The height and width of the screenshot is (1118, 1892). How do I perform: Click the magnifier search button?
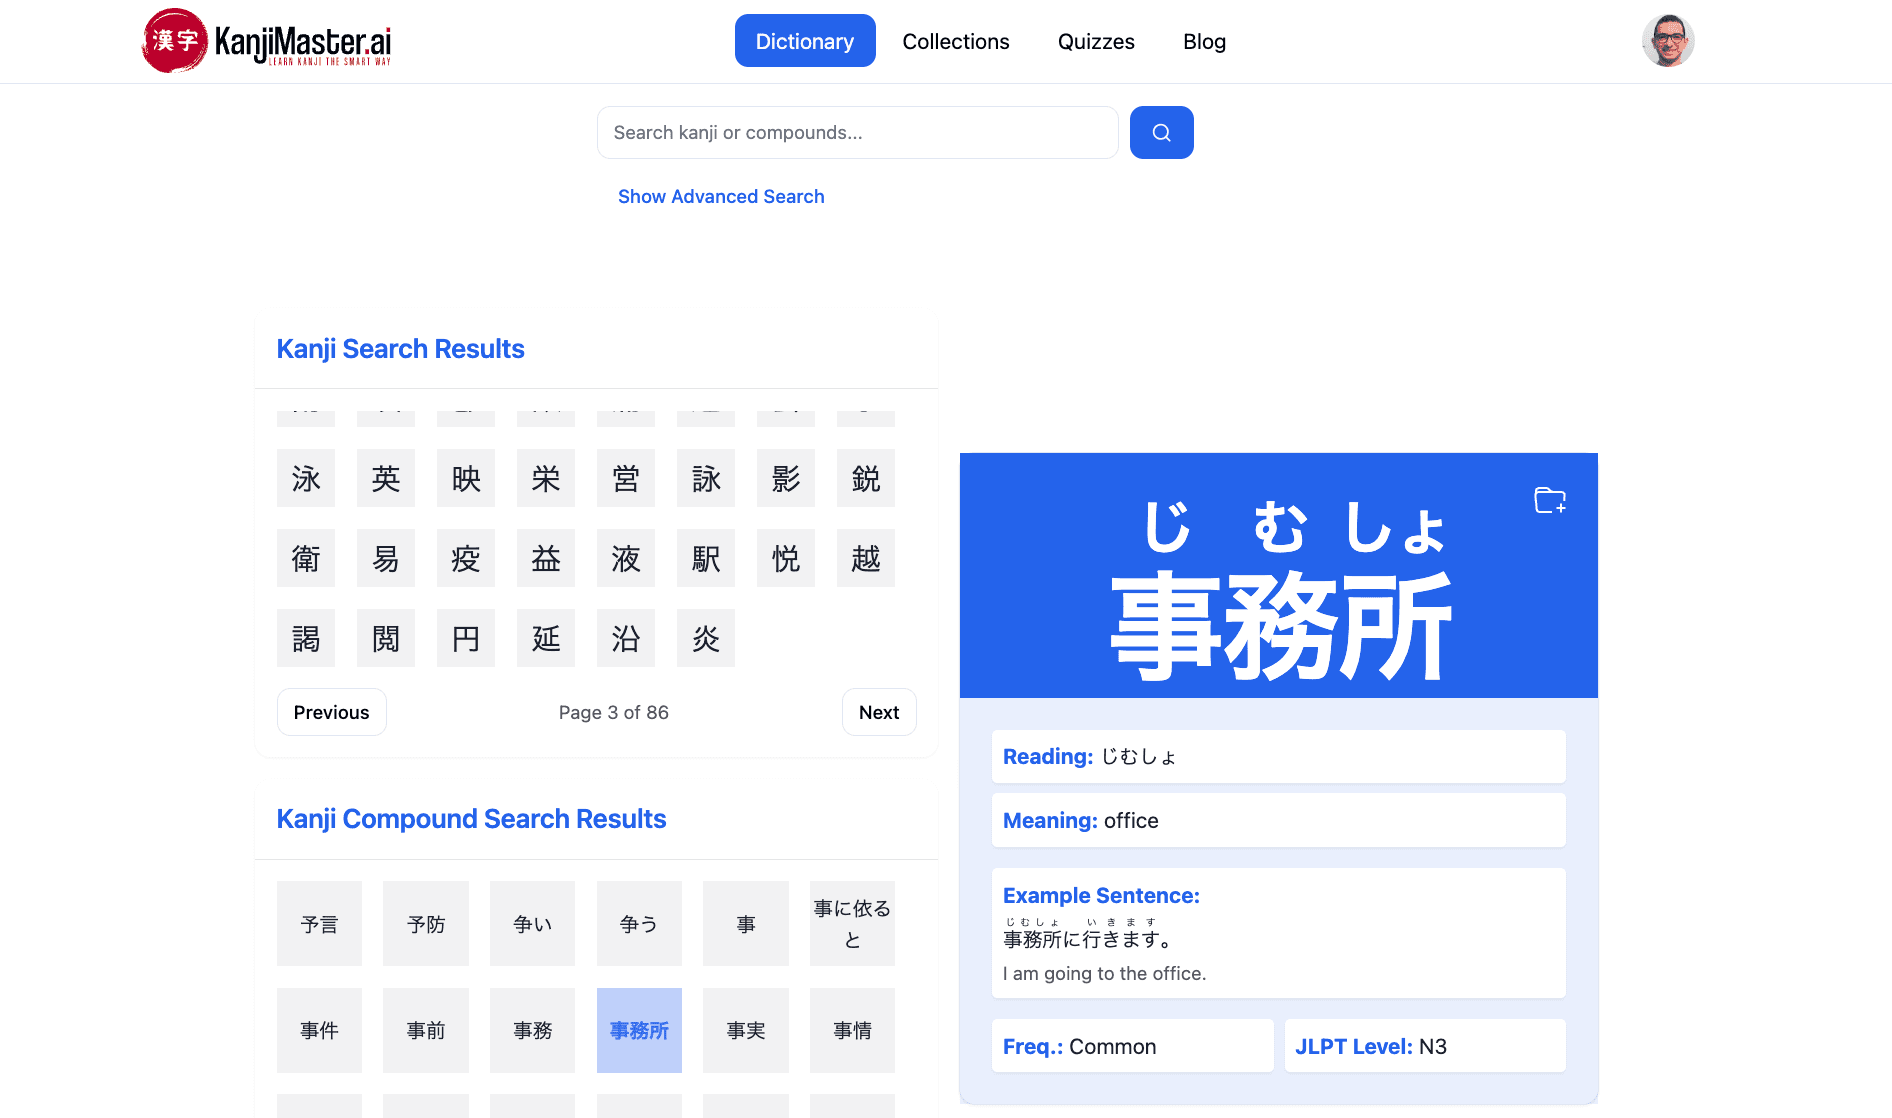[1161, 132]
